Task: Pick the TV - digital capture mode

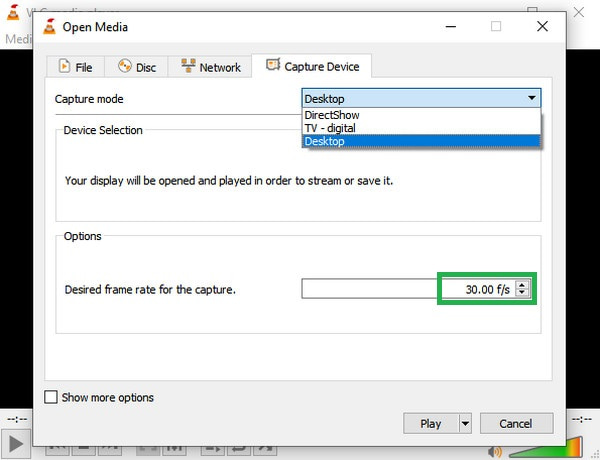Action: 331,128
